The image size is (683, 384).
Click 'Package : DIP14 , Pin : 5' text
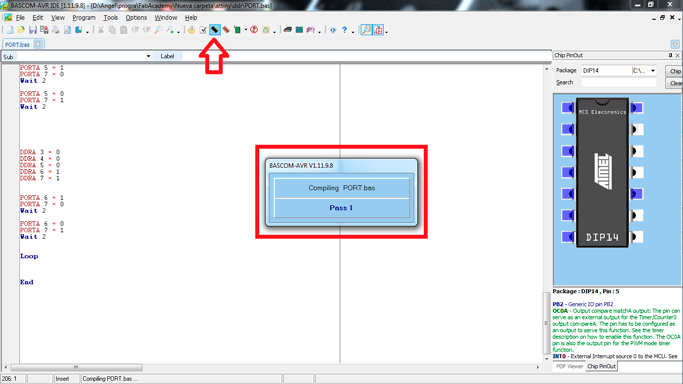click(586, 291)
